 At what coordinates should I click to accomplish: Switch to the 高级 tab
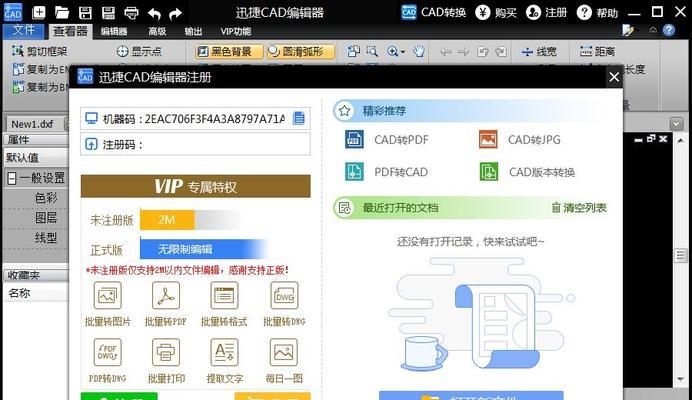tap(157, 31)
